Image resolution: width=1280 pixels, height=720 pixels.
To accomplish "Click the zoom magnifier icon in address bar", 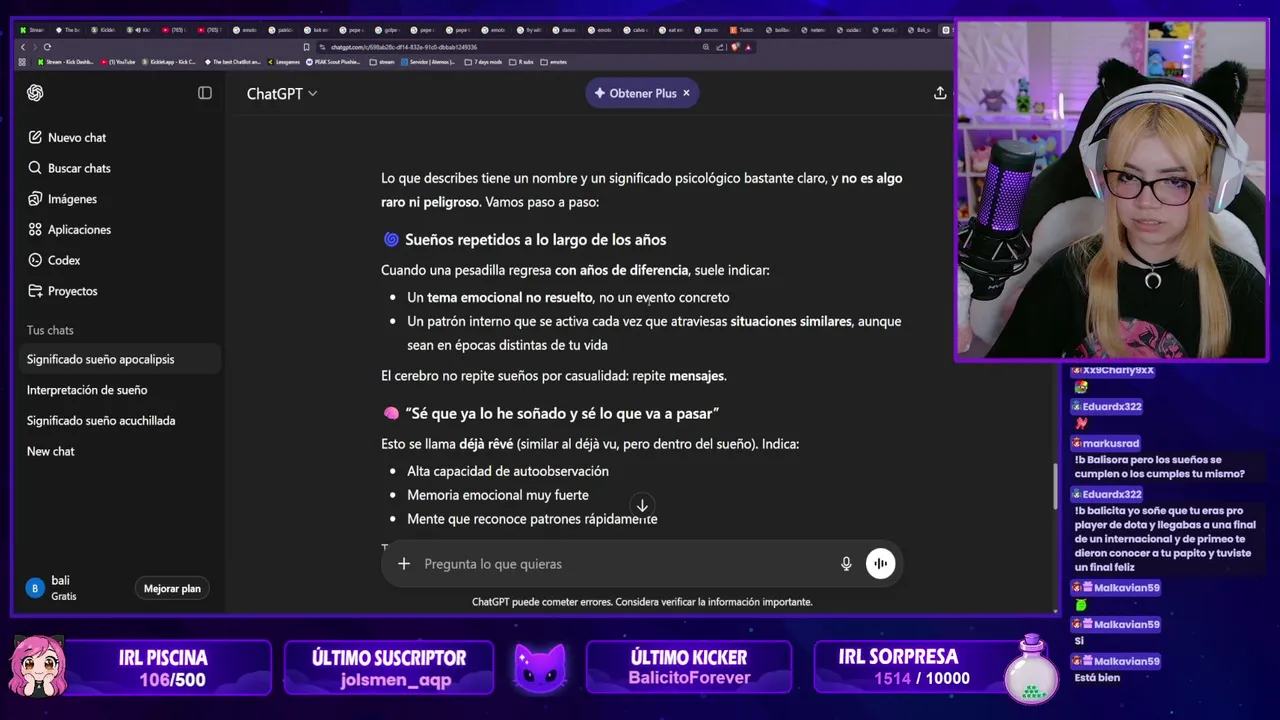I will click(706, 47).
